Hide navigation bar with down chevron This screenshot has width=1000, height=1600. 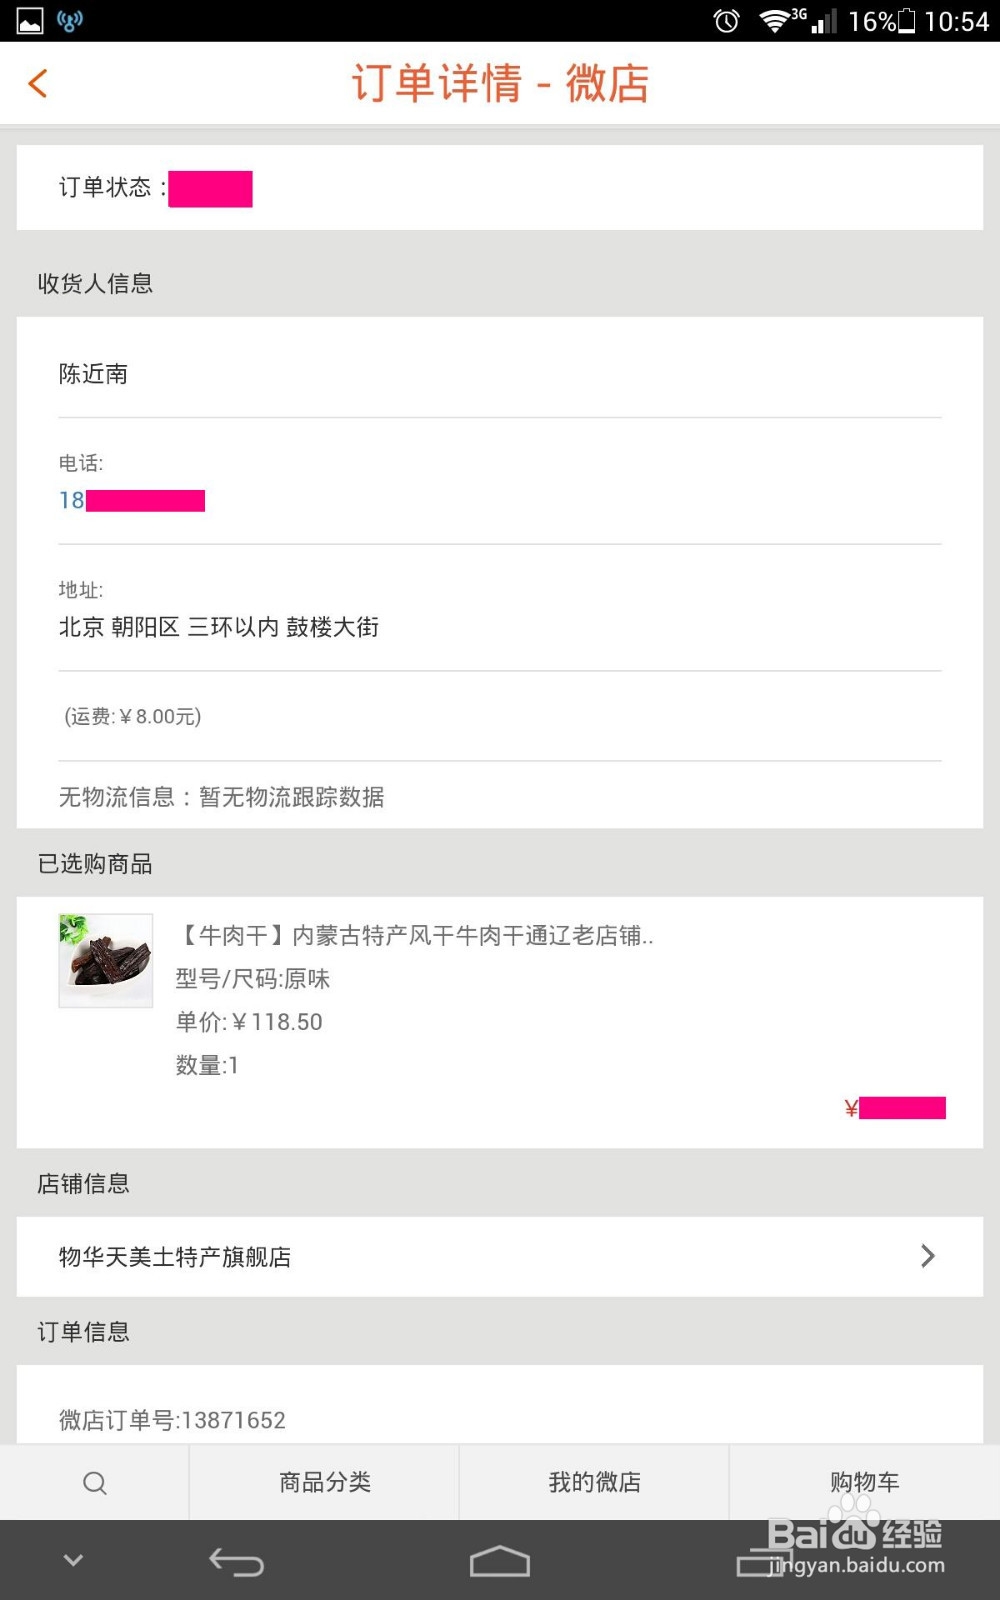click(73, 1560)
